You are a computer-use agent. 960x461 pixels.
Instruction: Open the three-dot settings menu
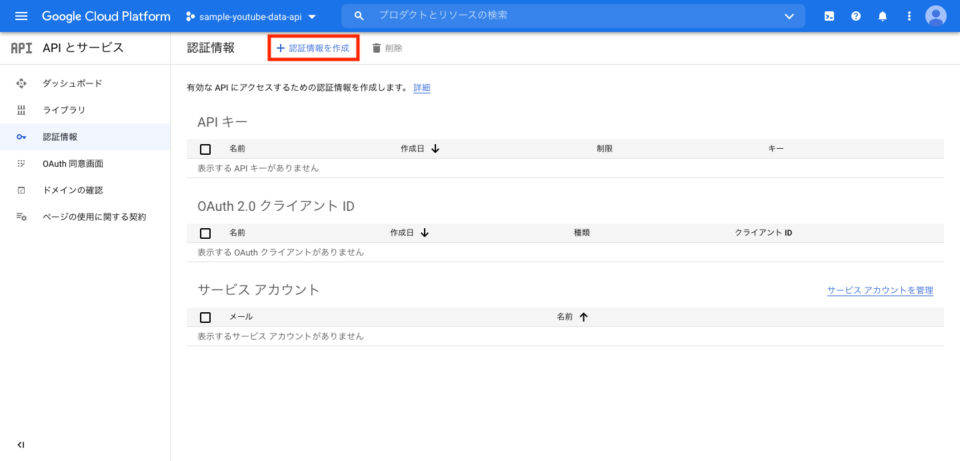(x=909, y=17)
